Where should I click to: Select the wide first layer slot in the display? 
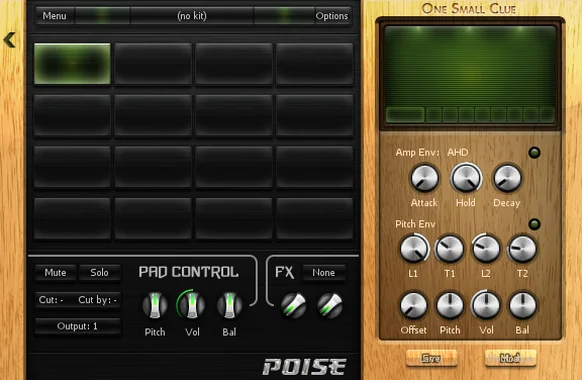point(405,115)
